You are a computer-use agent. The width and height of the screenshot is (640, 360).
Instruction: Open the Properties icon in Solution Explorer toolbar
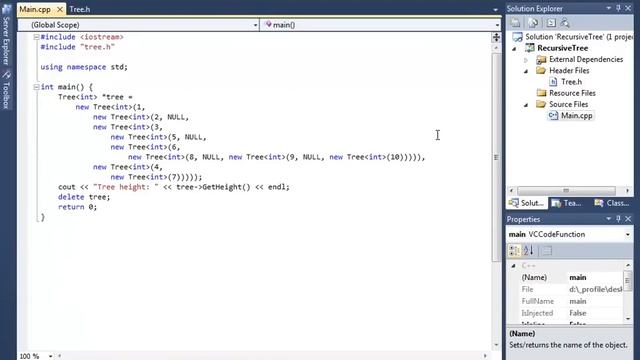pyautogui.click(x=515, y=23)
